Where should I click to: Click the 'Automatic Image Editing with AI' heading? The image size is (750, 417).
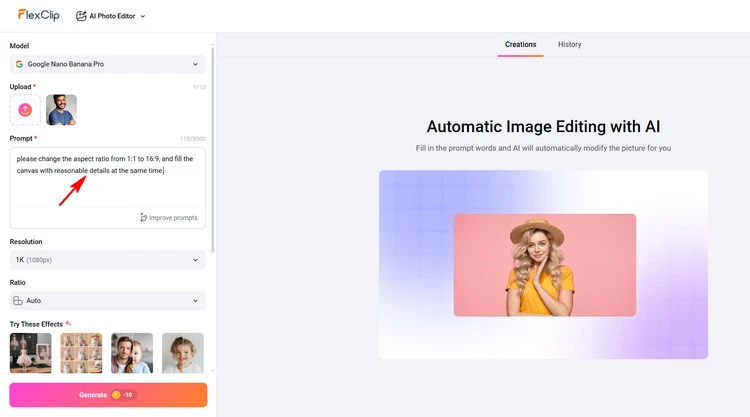pyautogui.click(x=543, y=127)
